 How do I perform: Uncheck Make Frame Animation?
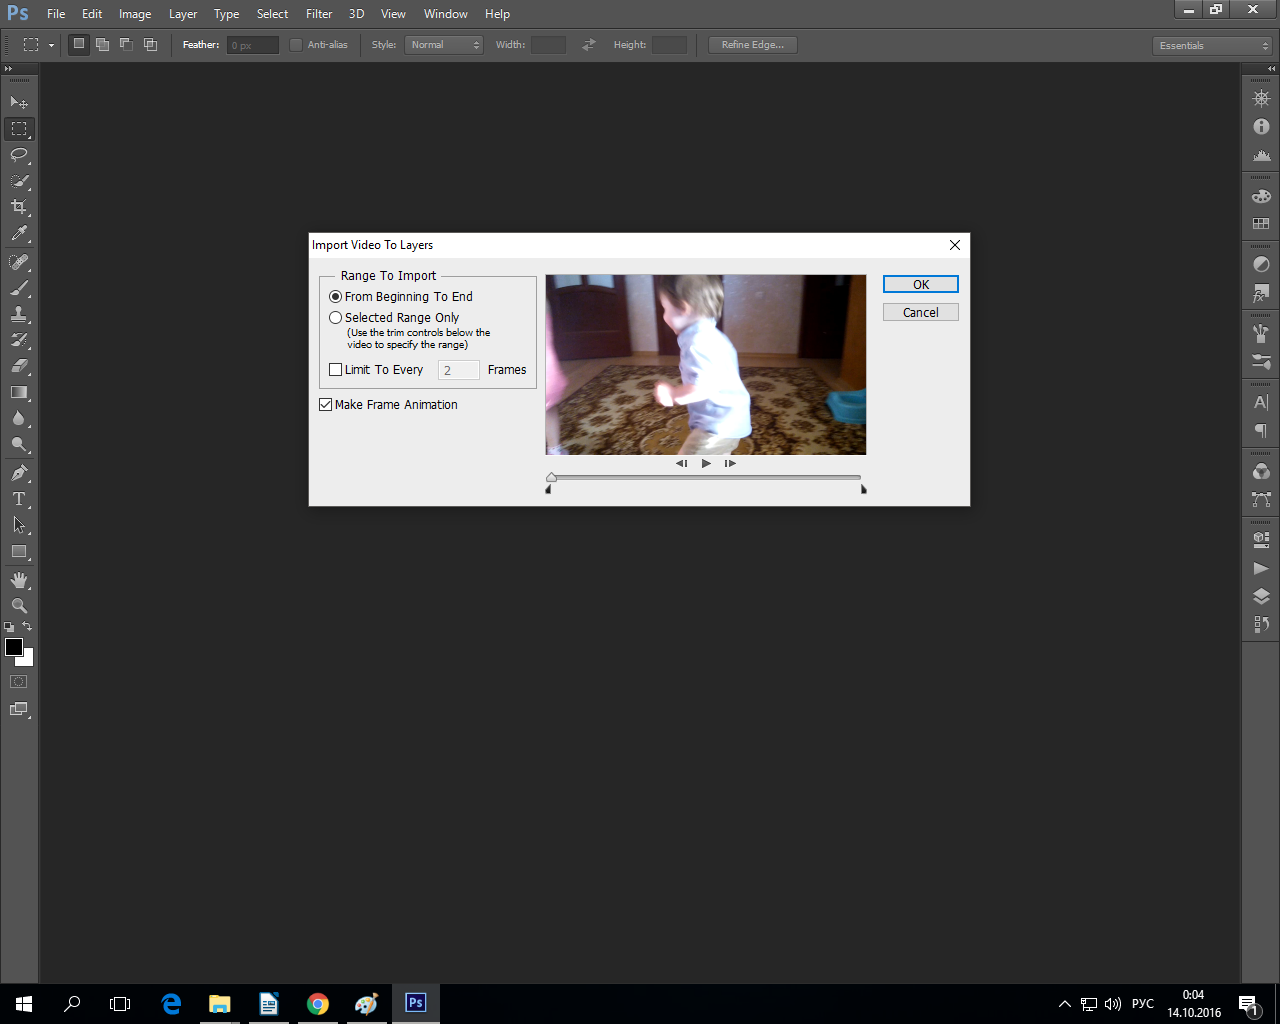pyautogui.click(x=326, y=405)
